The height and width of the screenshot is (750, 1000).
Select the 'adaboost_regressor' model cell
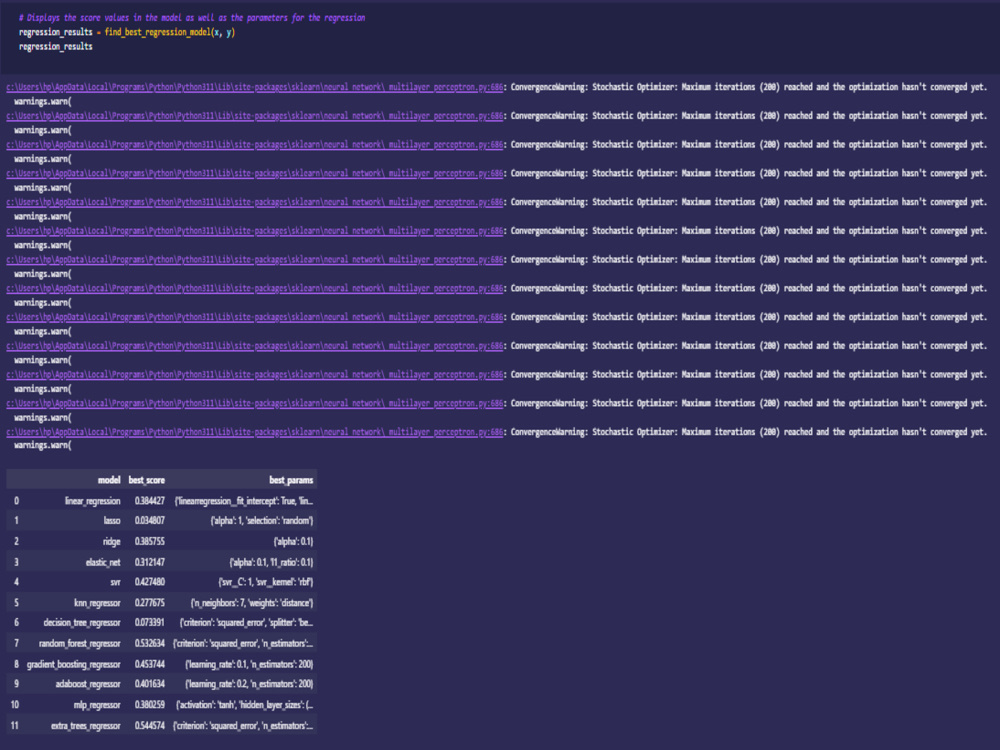(x=88, y=684)
